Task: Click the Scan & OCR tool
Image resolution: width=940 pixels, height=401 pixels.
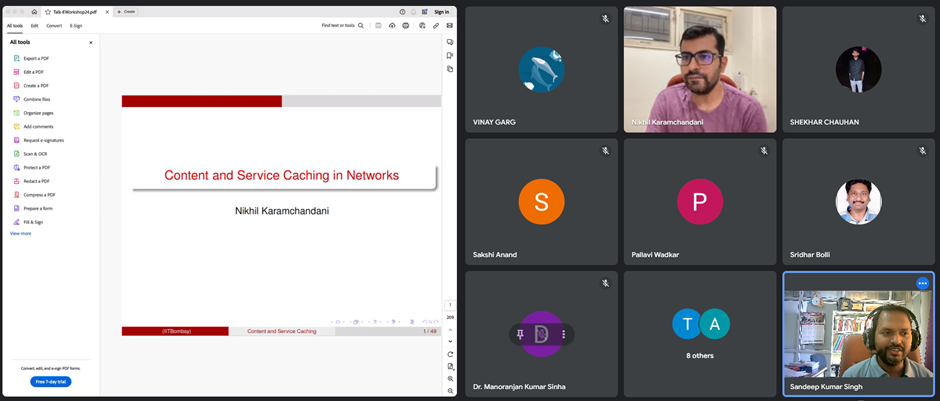Action: pyautogui.click(x=35, y=154)
